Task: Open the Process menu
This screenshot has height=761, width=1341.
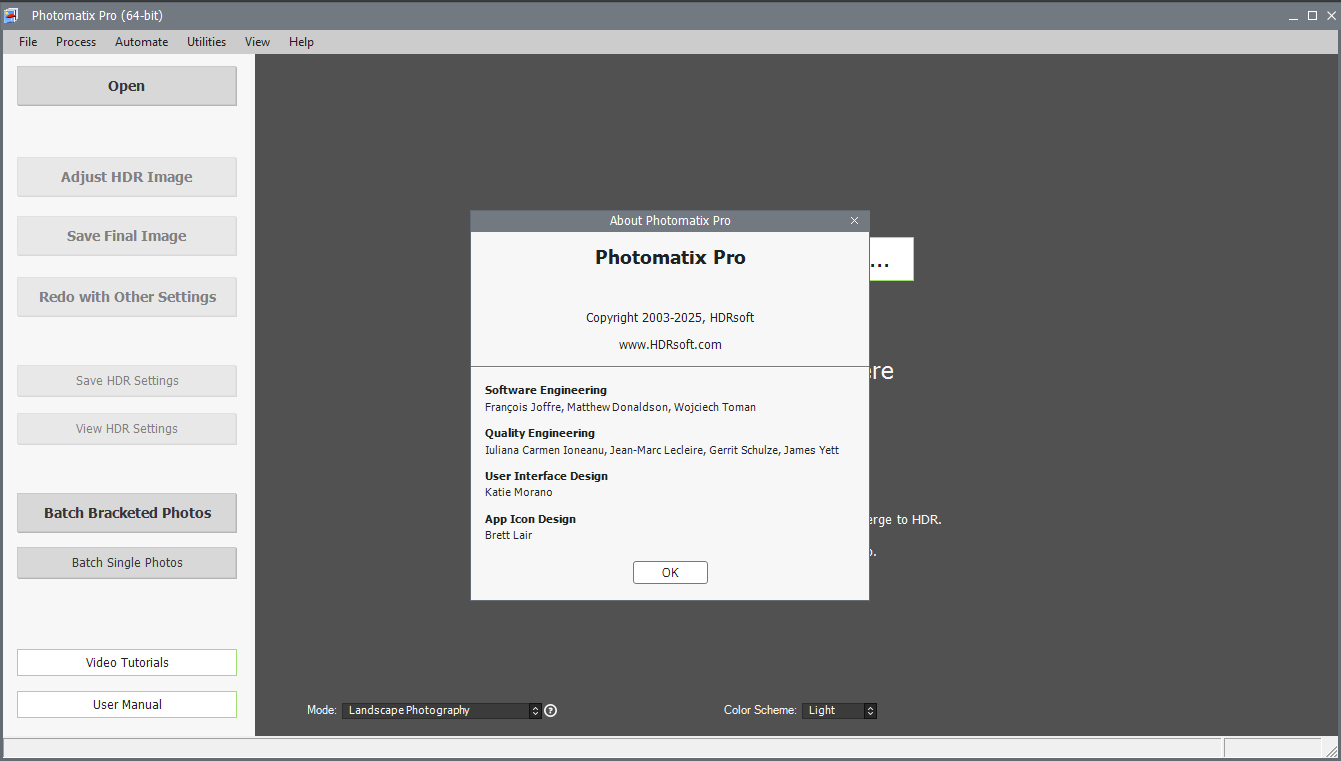Action: [x=76, y=42]
